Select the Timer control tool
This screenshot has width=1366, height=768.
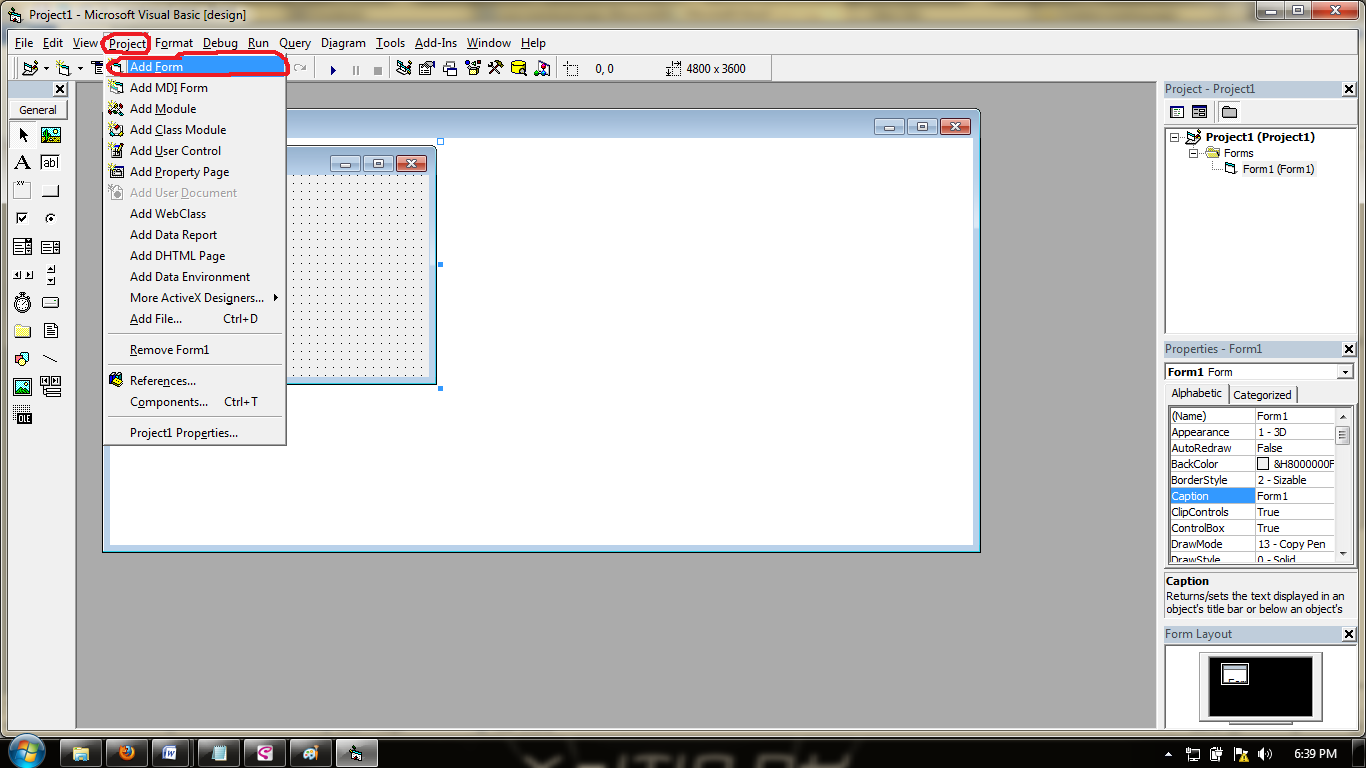pos(23,303)
